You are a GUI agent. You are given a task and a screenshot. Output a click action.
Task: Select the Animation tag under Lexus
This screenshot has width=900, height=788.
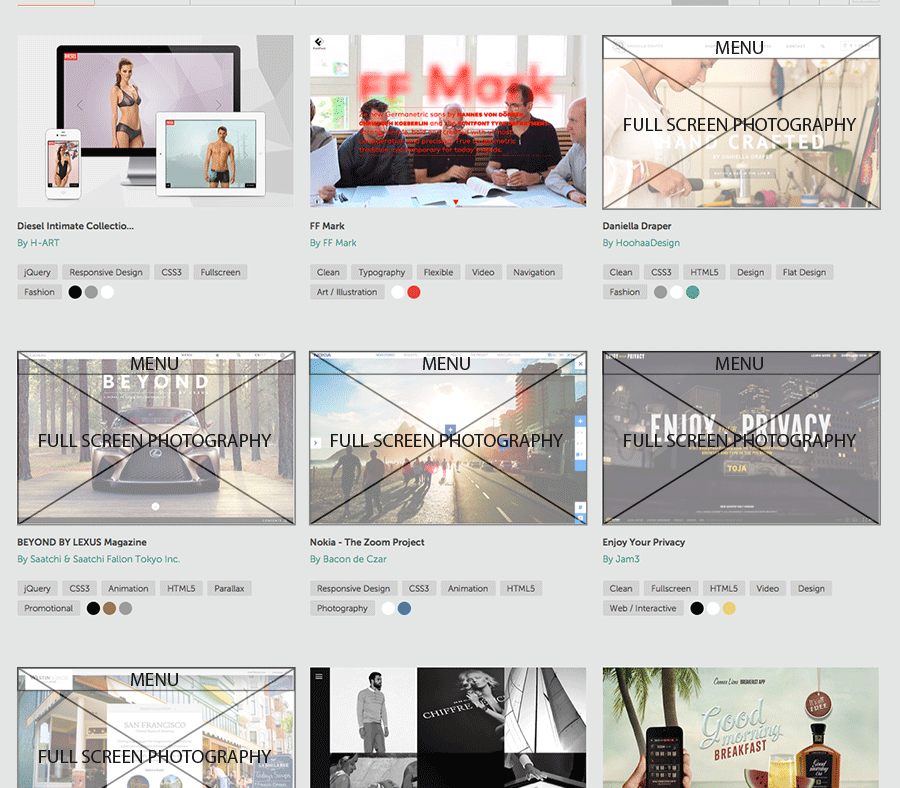[x=128, y=588]
